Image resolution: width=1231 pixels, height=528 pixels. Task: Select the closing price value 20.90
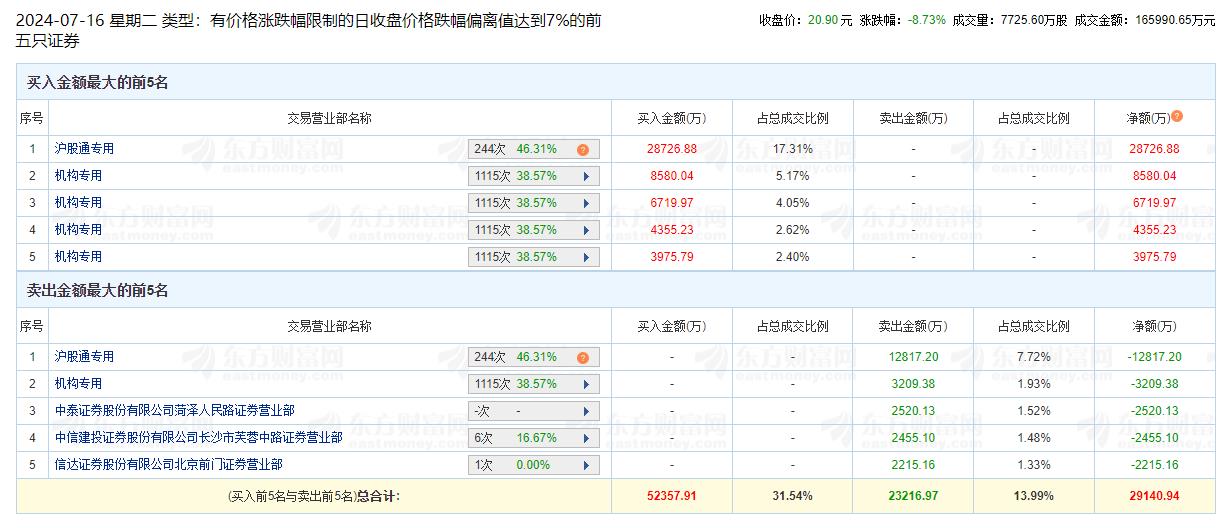tap(823, 20)
